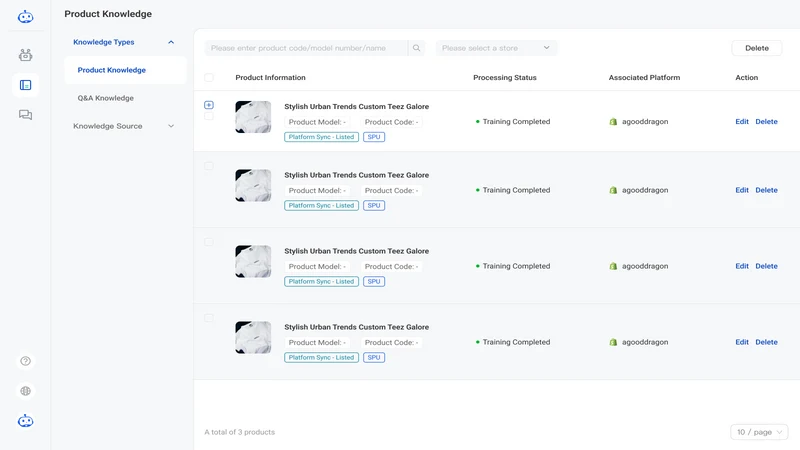
Task: Open the store selection dropdown
Action: pyautogui.click(x=496, y=48)
